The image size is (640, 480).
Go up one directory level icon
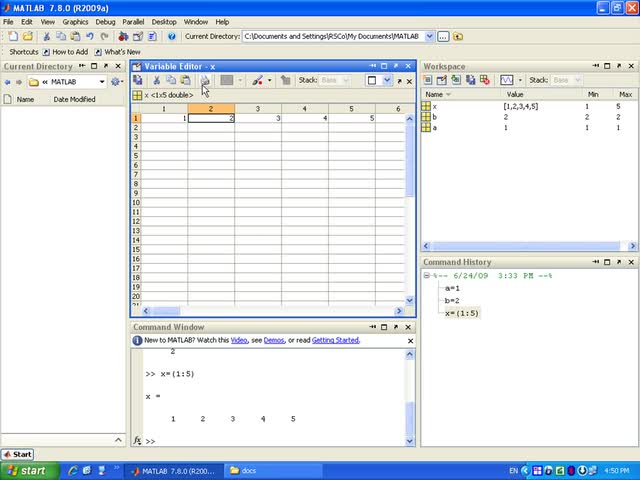click(458, 36)
